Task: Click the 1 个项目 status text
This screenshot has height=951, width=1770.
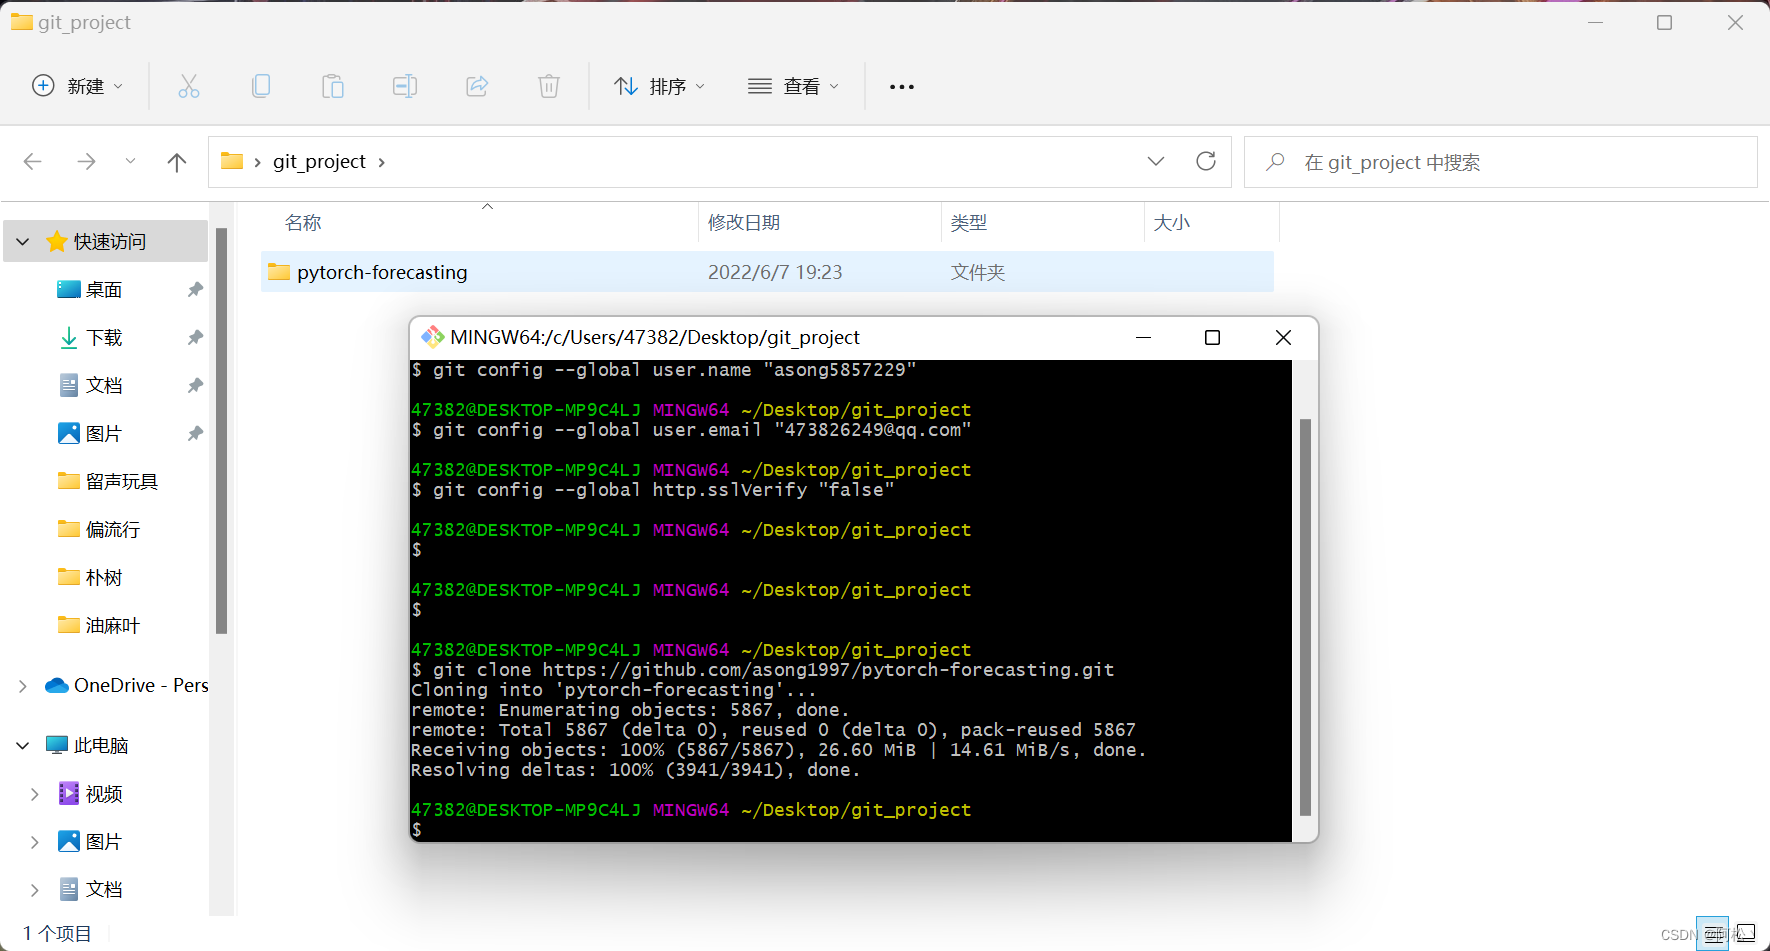Action: 57,934
